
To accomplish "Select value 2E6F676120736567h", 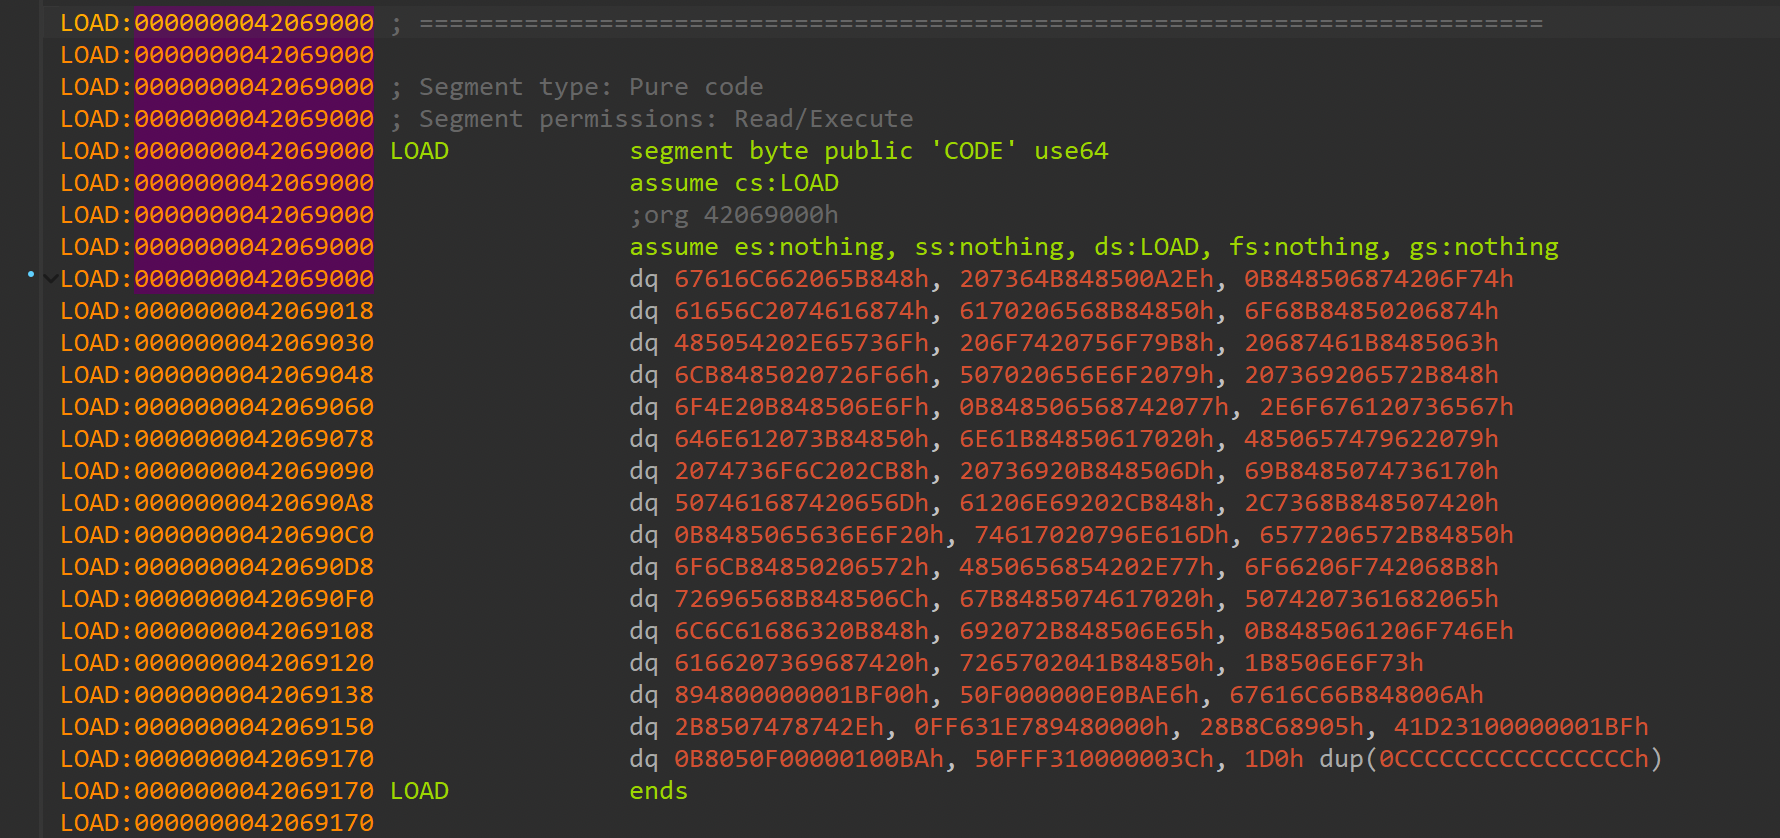I will point(1386,407).
